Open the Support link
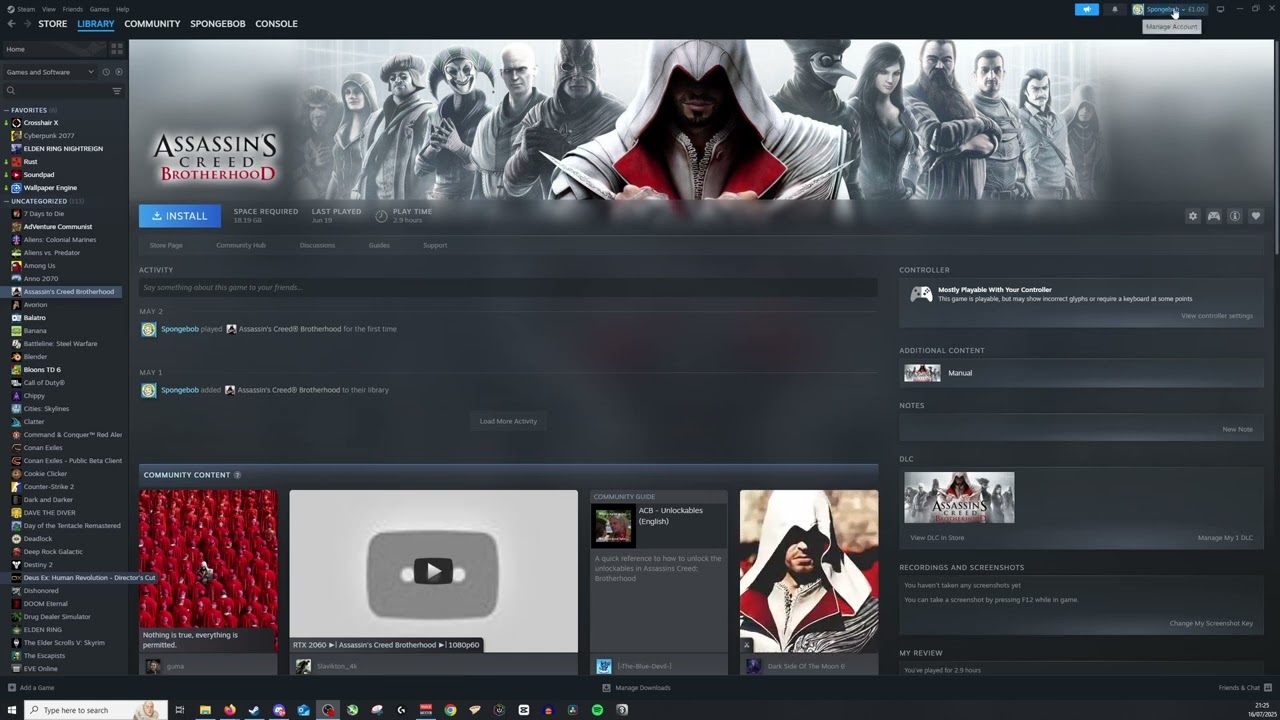The image size is (1280, 720). 435,245
